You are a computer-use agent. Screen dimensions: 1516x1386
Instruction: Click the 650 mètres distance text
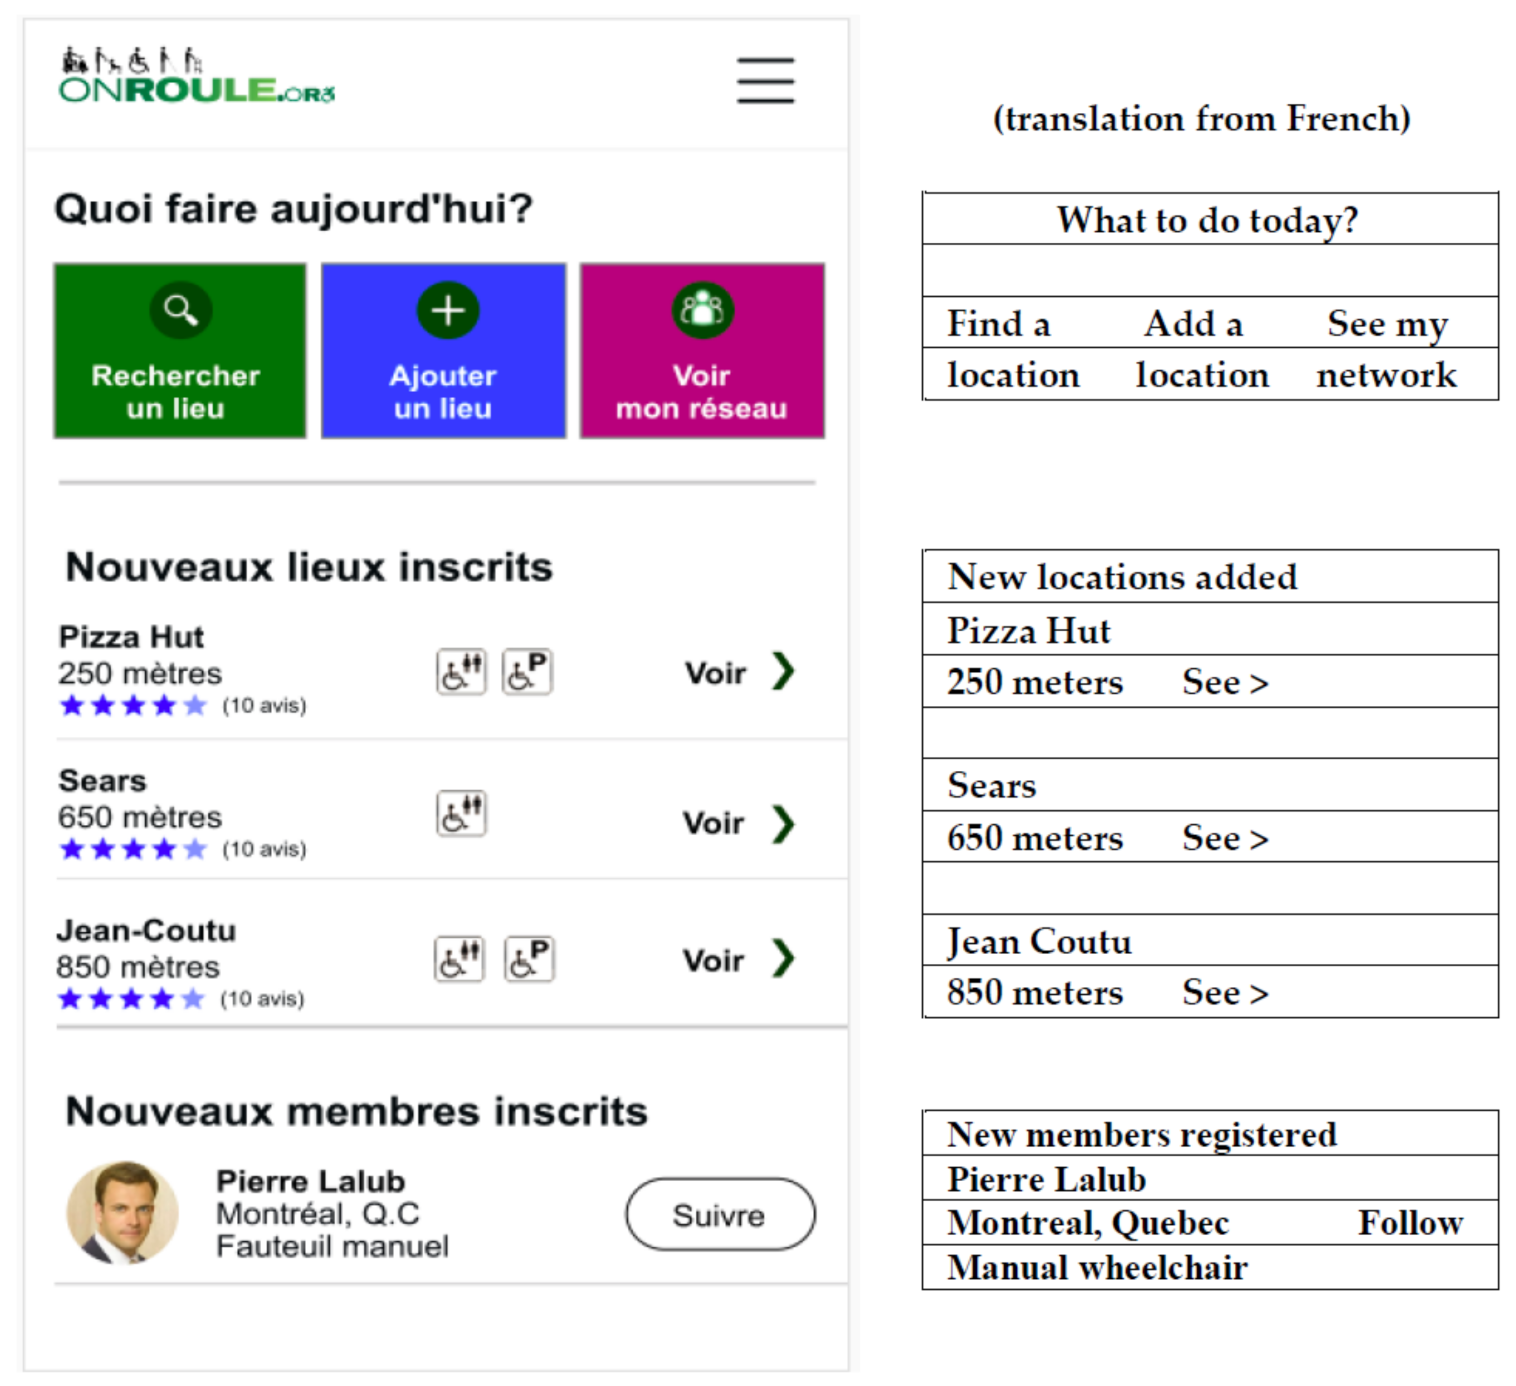140,817
